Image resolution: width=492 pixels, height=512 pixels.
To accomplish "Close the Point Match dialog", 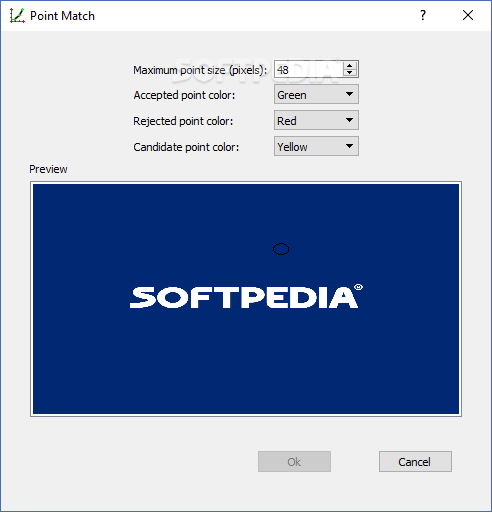I will pos(468,15).
